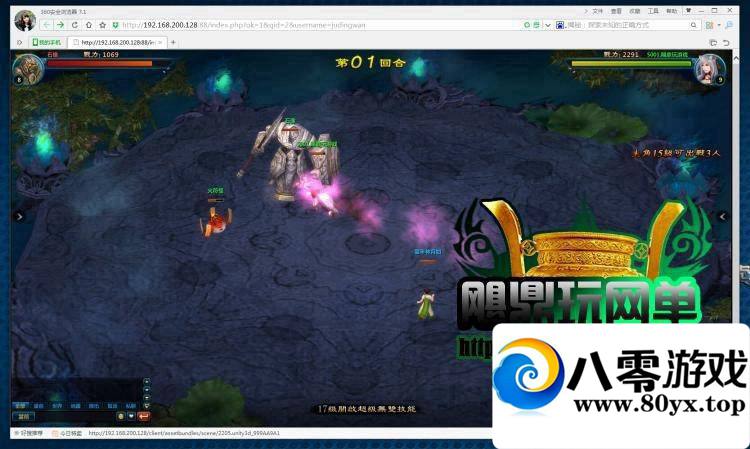Go back with the browser back arrow

tap(46, 25)
